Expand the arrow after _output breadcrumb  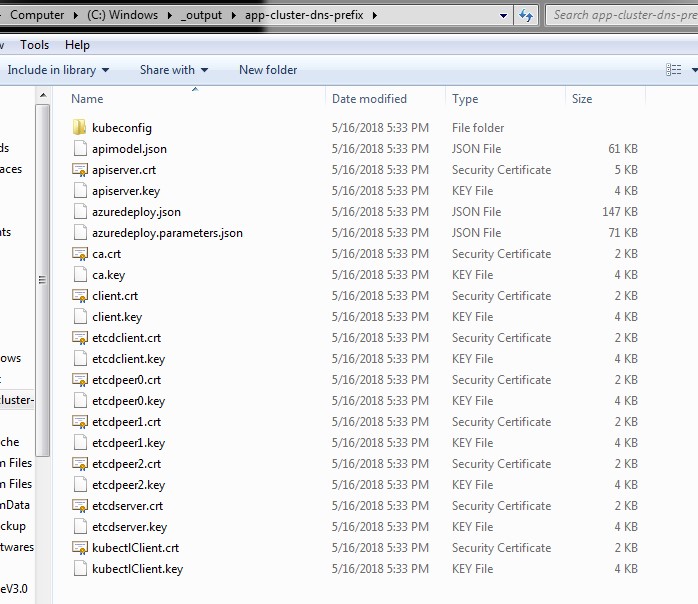234,16
